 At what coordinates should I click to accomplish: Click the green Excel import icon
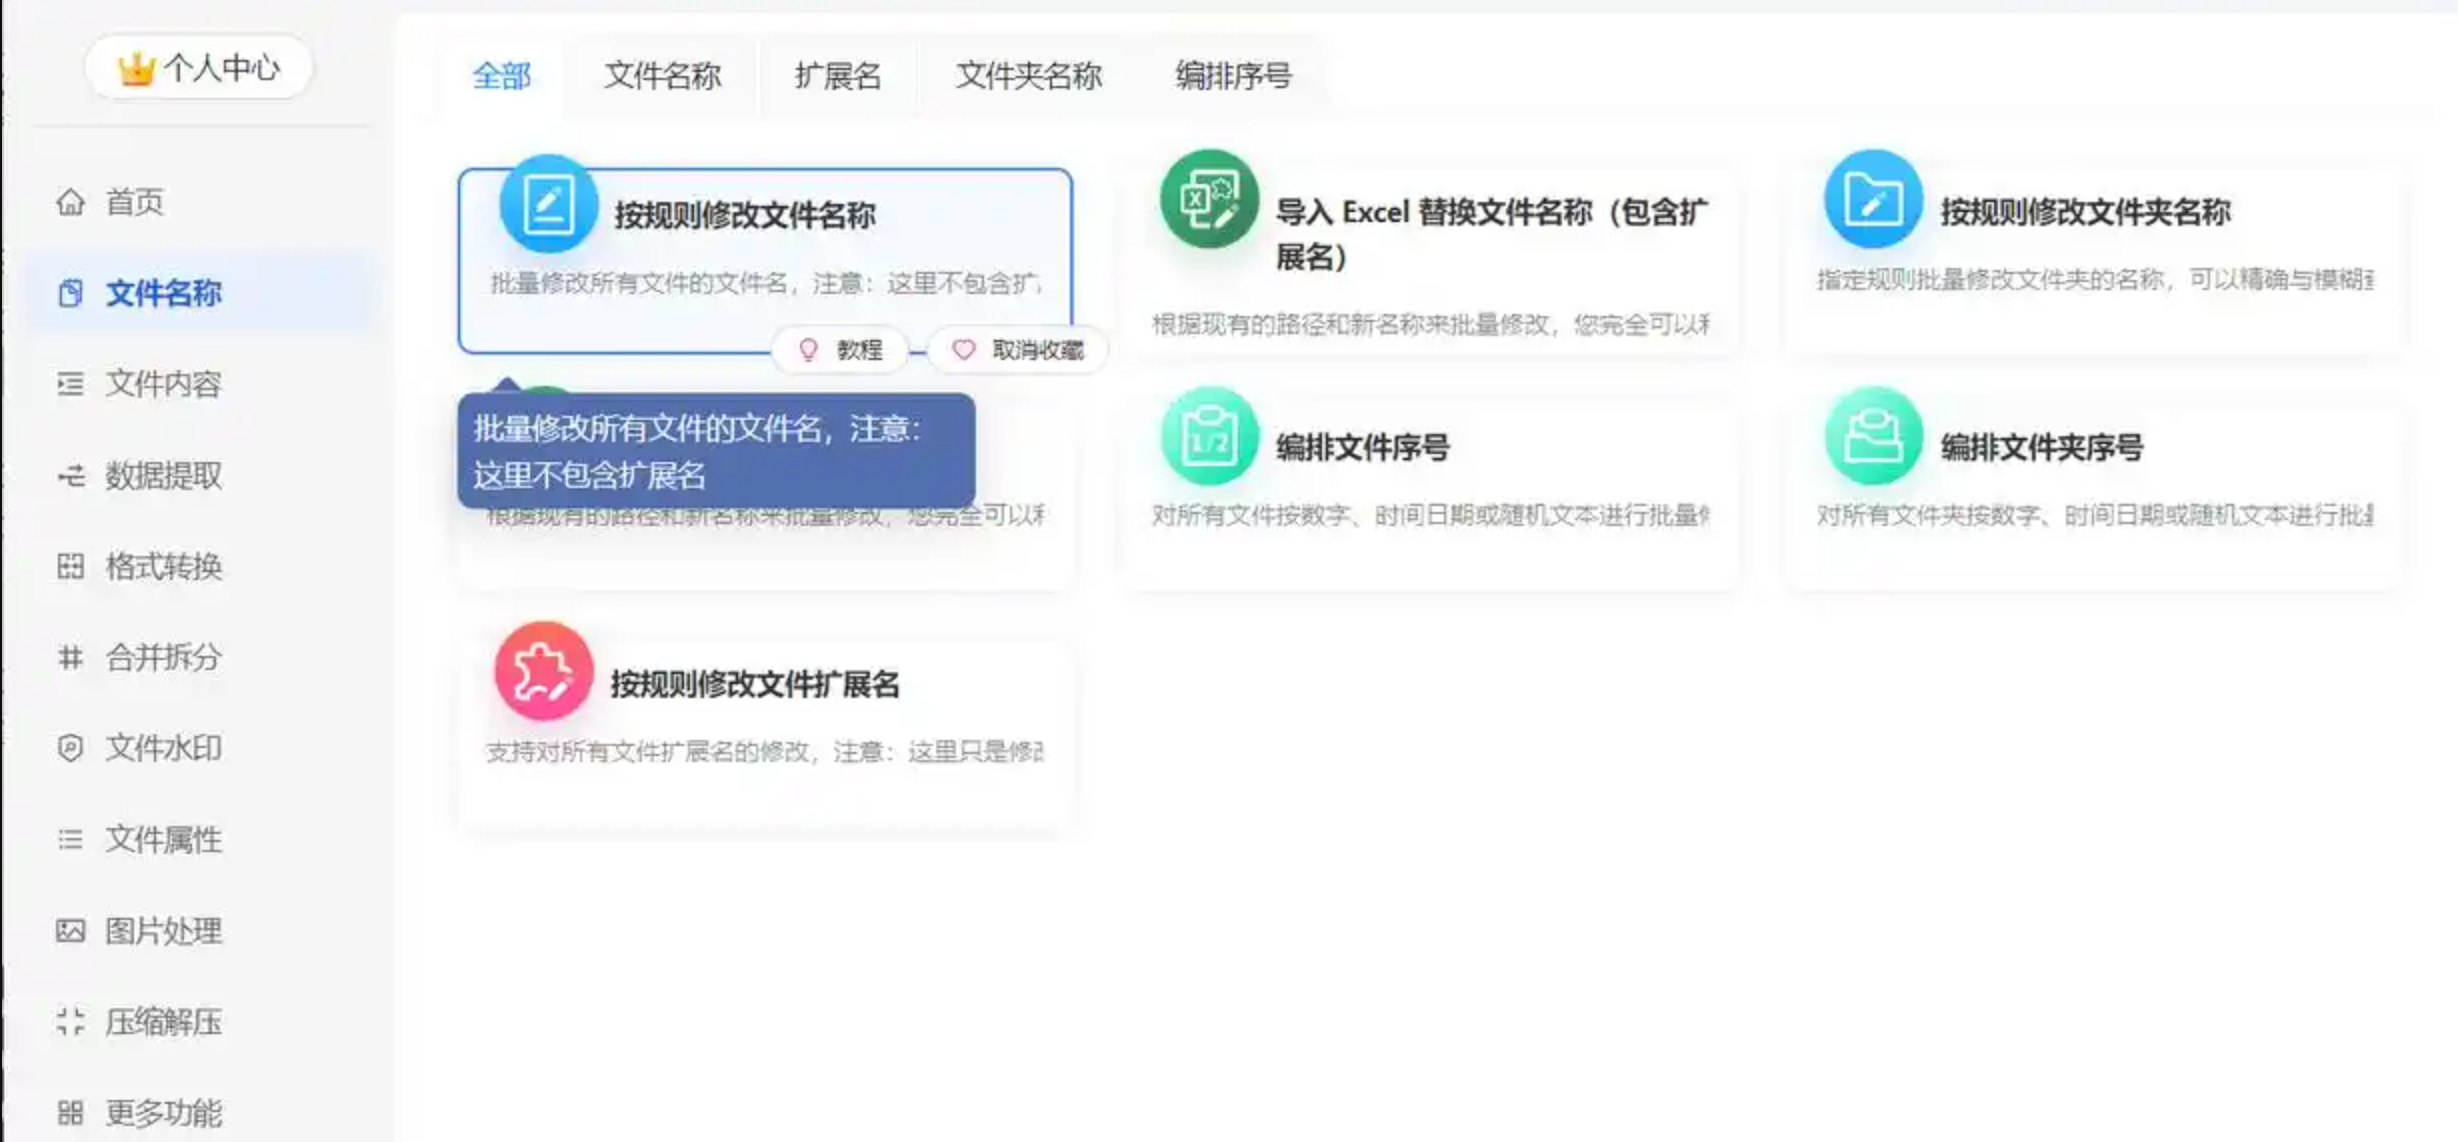1209,199
